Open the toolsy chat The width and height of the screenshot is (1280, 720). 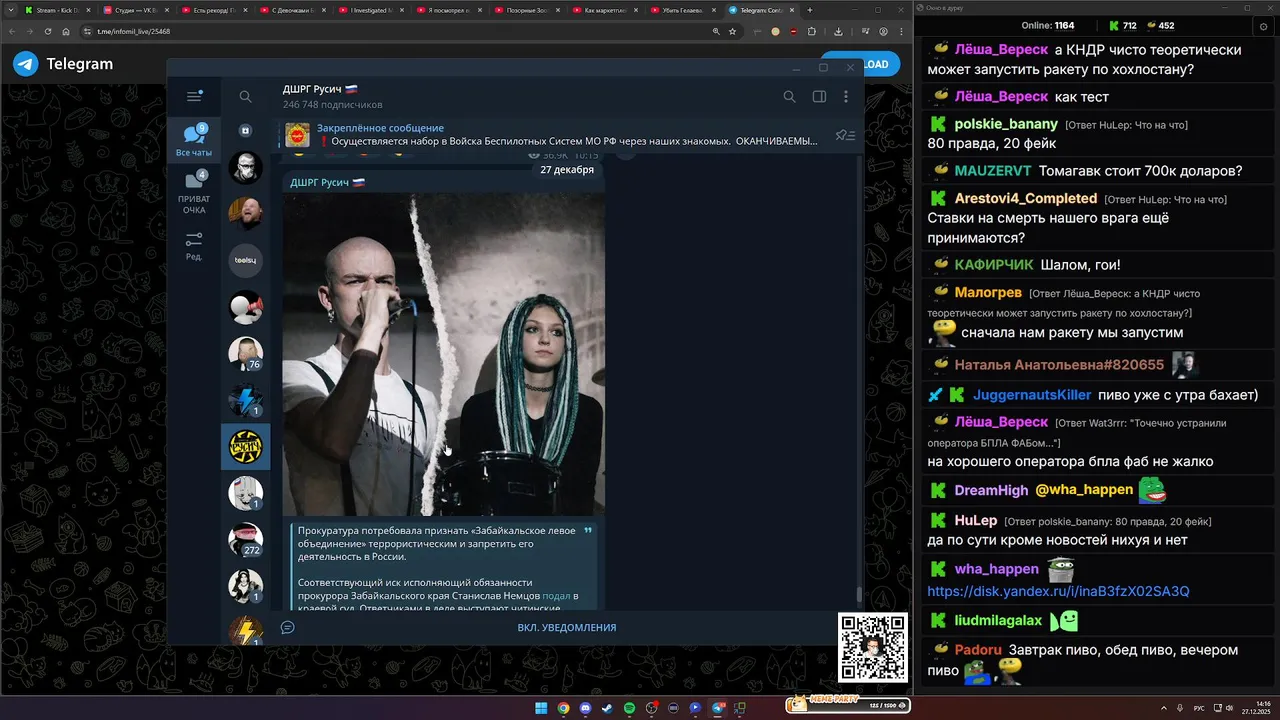click(245, 260)
